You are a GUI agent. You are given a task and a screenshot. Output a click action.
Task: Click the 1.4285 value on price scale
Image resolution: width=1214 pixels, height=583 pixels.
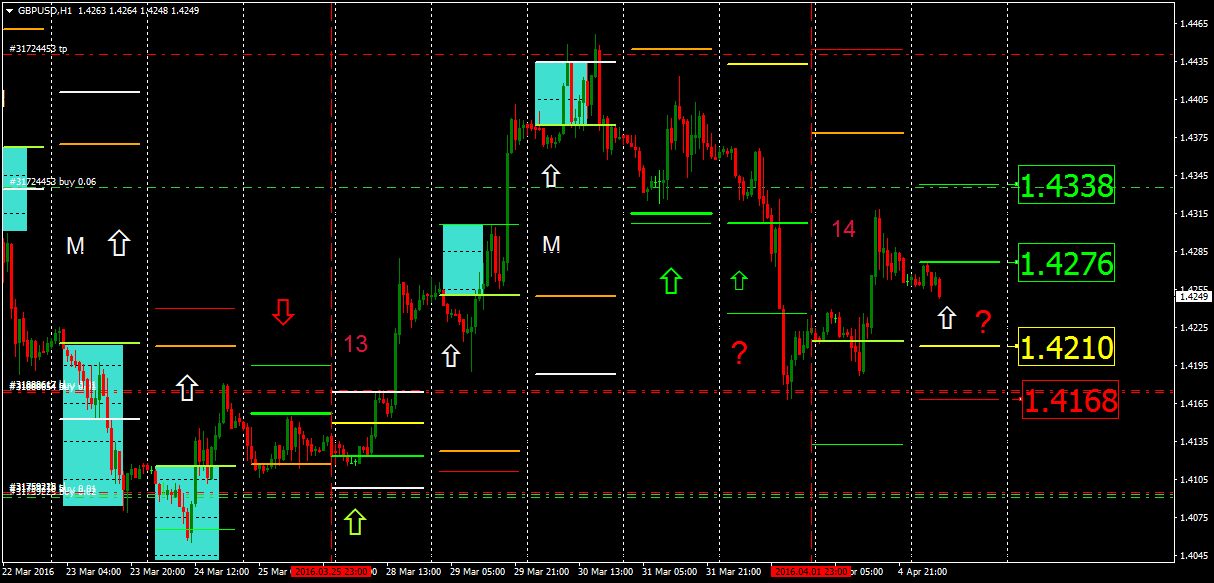pyautogui.click(x=1193, y=252)
